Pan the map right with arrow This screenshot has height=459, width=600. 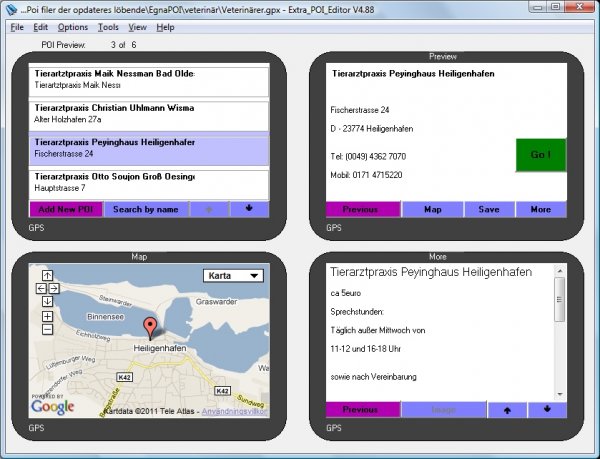click(54, 288)
